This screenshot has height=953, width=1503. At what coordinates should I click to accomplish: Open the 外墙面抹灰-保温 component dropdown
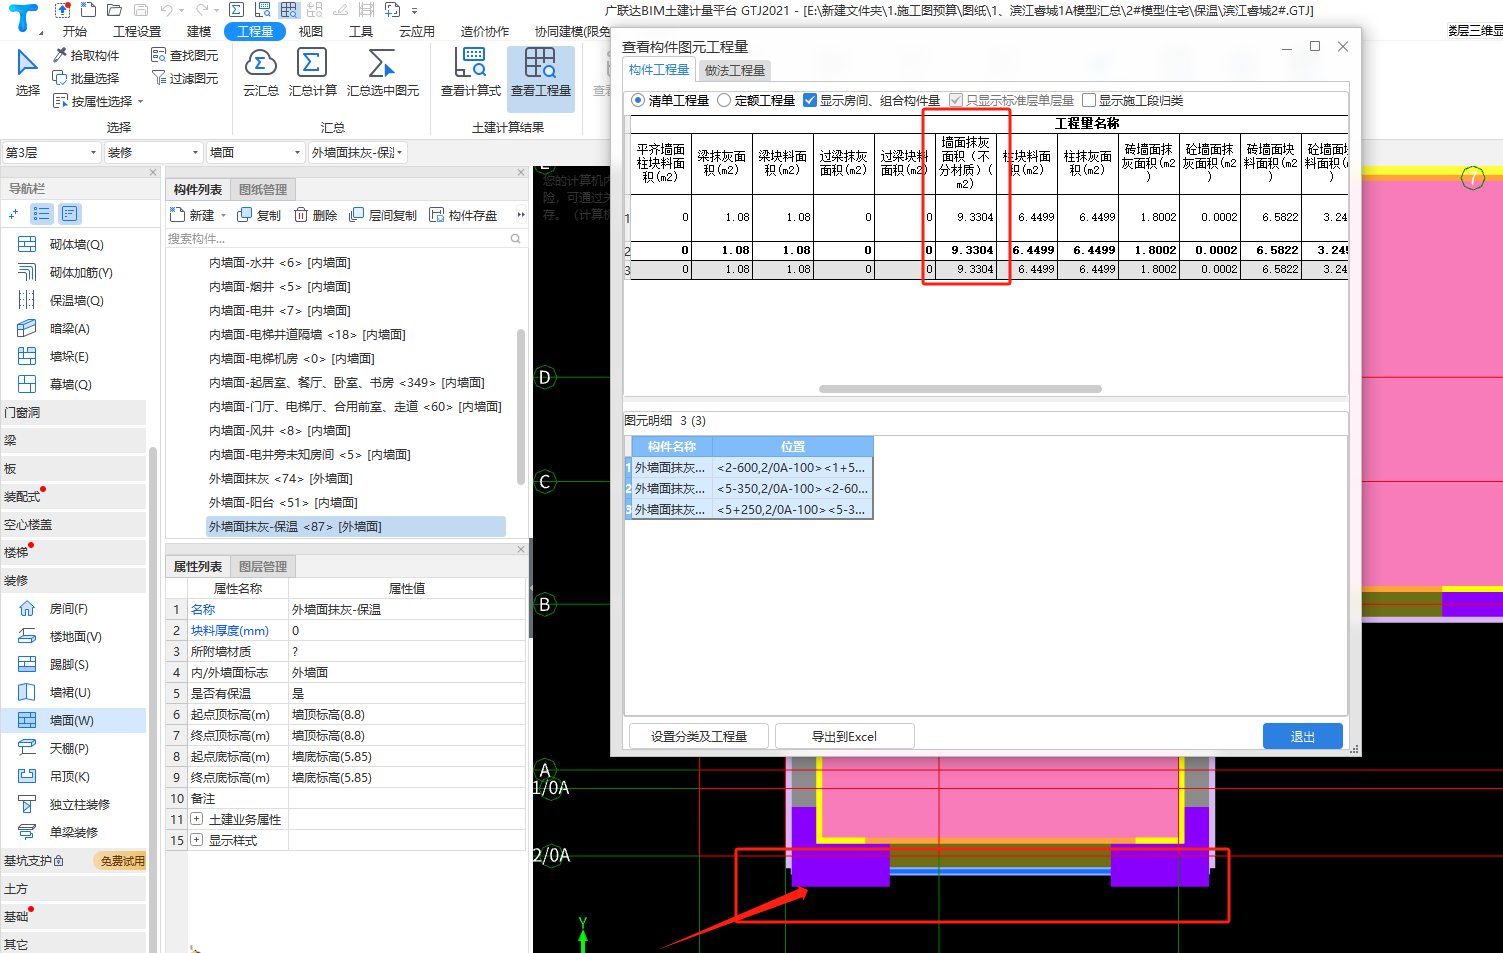[357, 152]
